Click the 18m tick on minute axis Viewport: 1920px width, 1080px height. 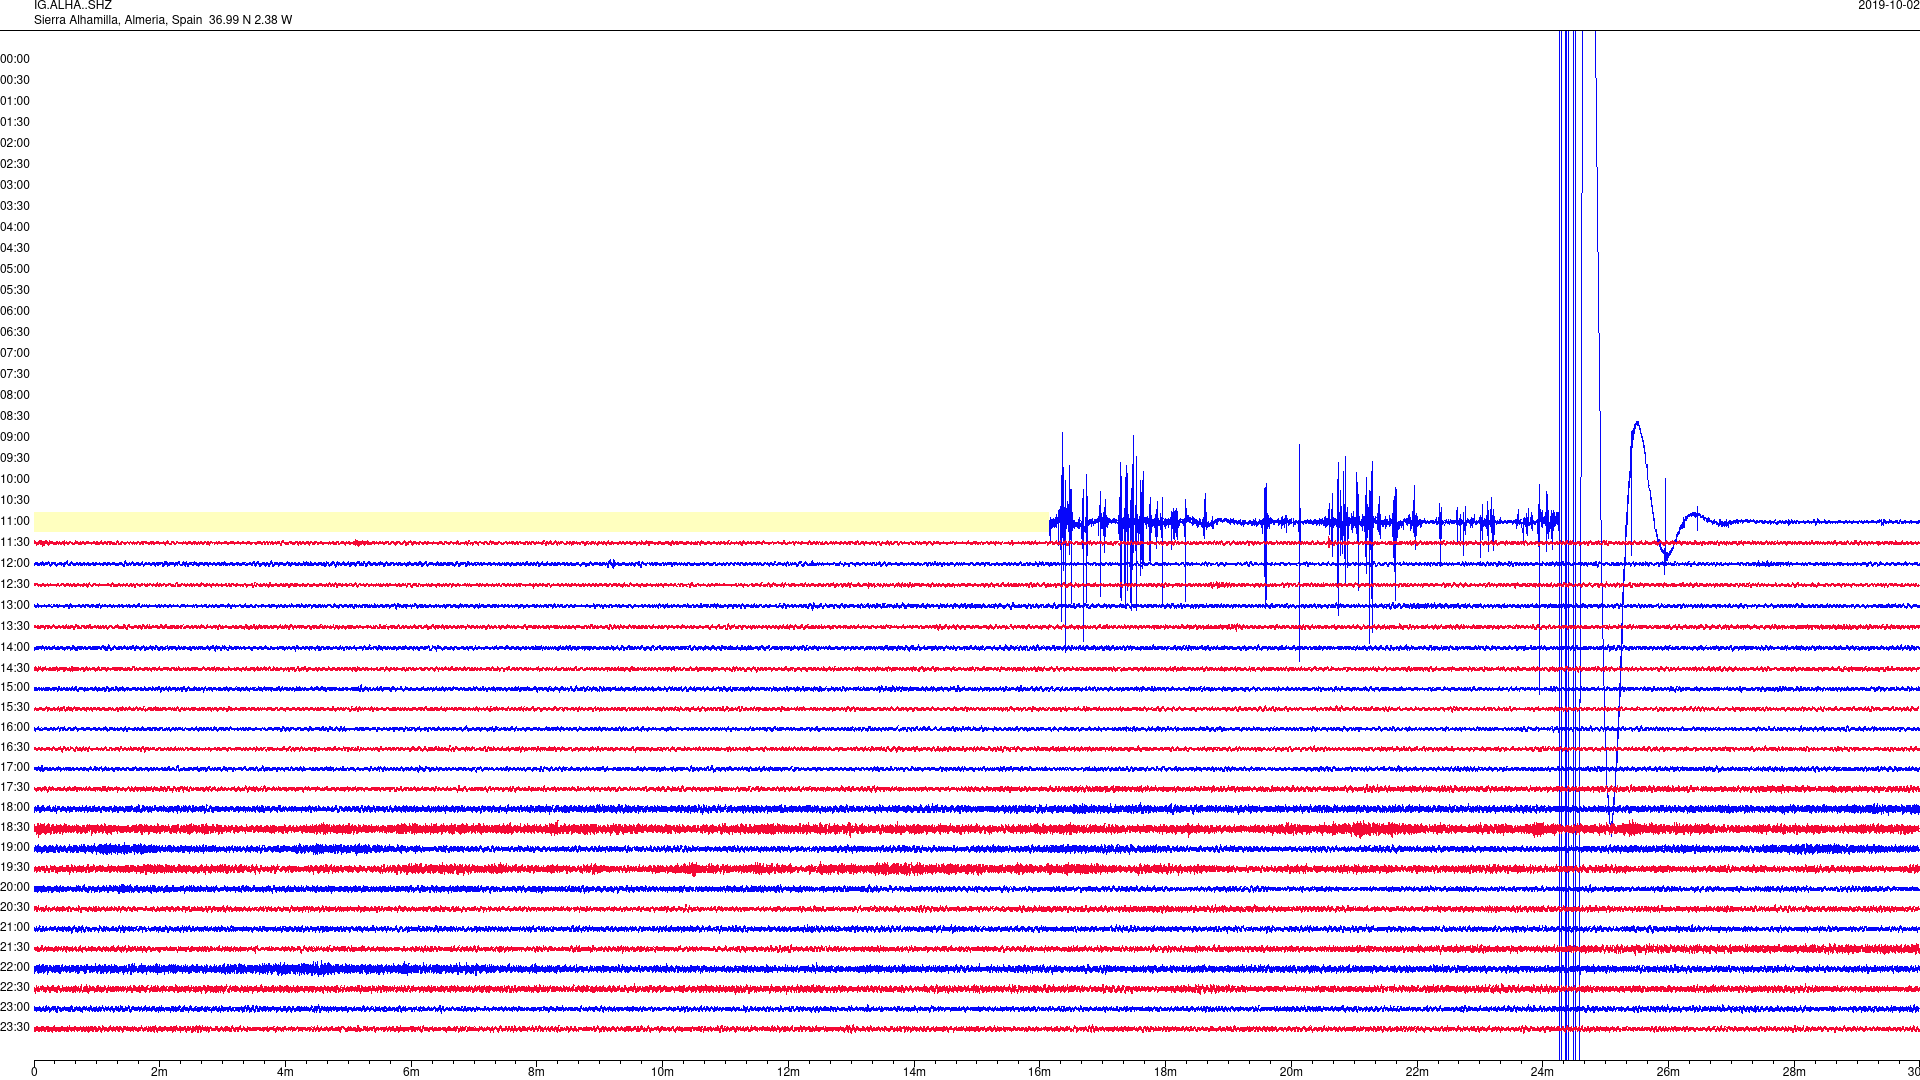point(1165,1072)
